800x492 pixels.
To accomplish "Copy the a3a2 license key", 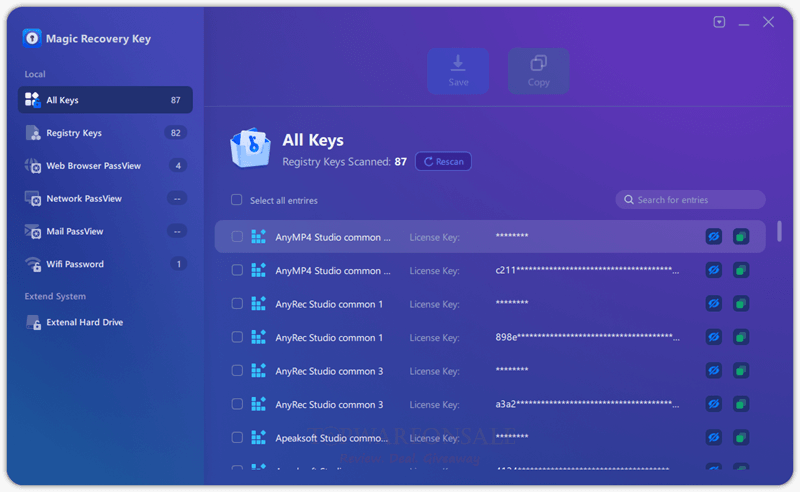I will coord(741,404).
